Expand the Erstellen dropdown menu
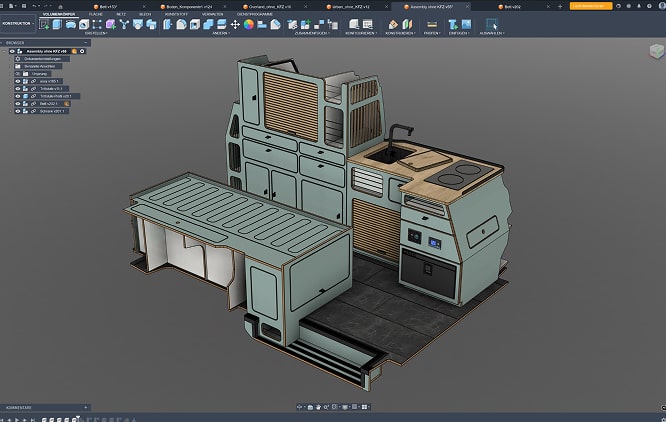The image size is (666, 422). click(96, 33)
